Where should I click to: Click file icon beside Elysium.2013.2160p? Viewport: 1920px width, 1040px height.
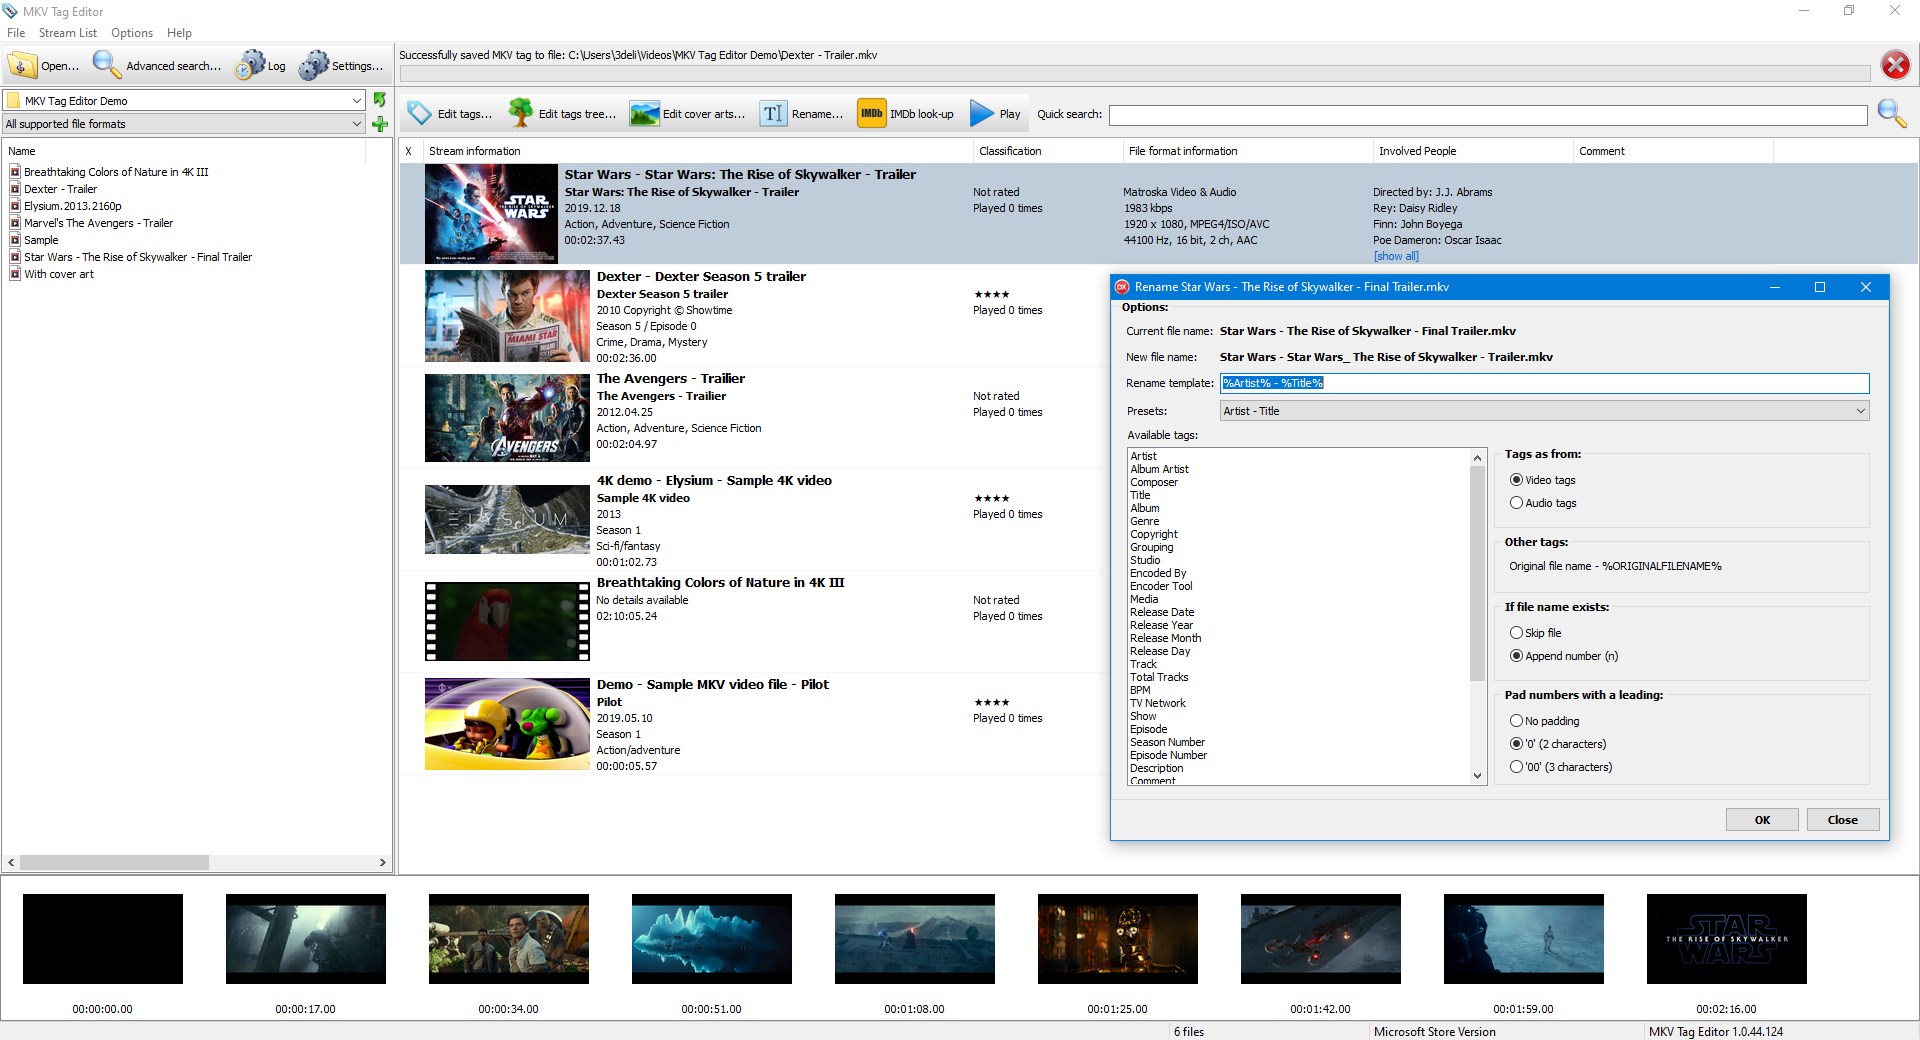coord(15,206)
